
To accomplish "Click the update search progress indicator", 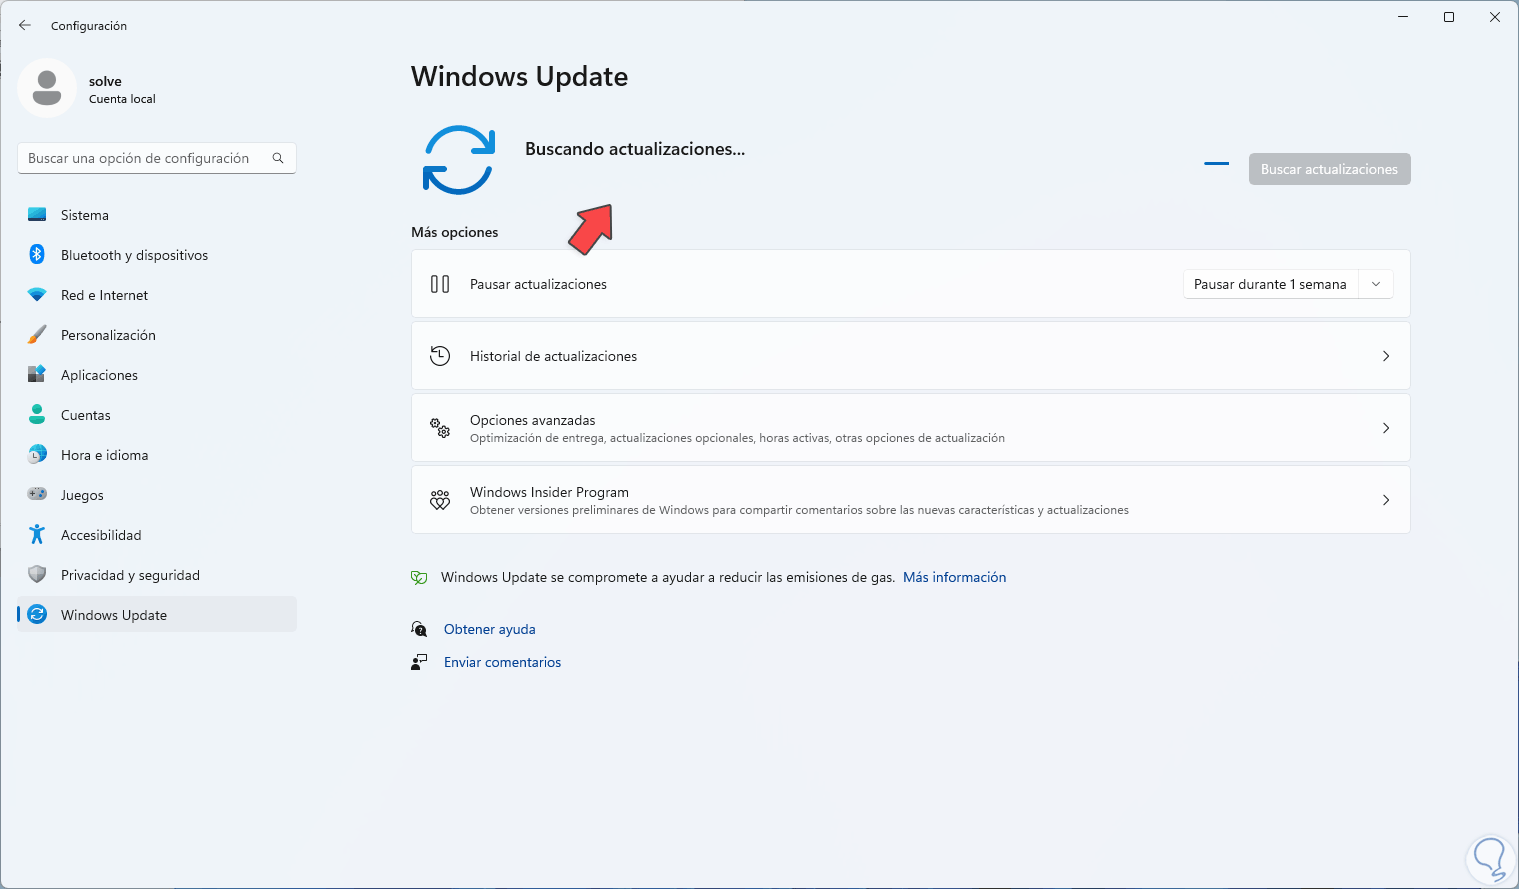I will pyautogui.click(x=1217, y=163).
